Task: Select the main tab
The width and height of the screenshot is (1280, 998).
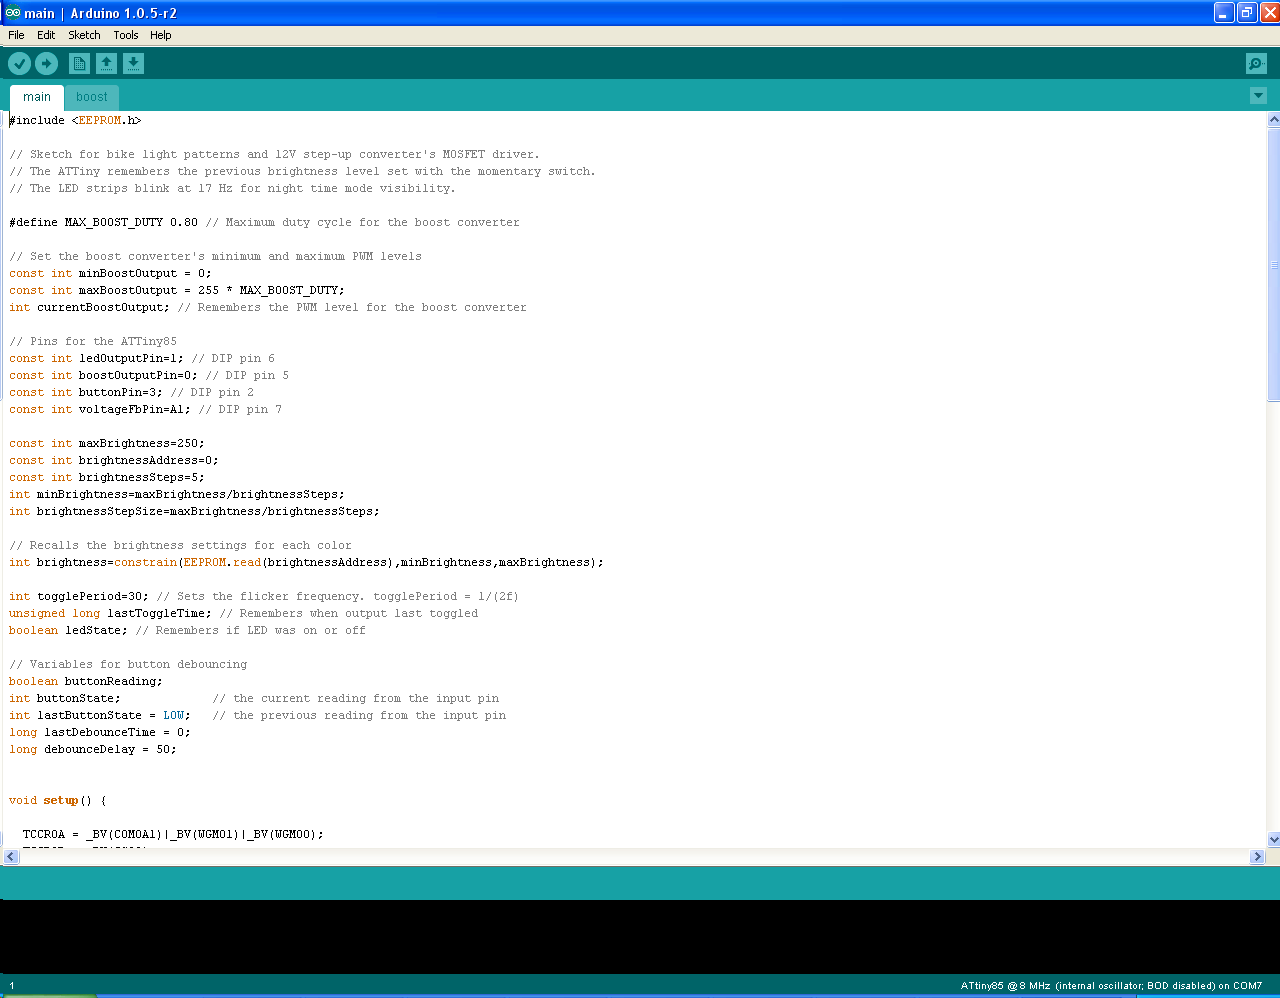Action: click(x=36, y=96)
